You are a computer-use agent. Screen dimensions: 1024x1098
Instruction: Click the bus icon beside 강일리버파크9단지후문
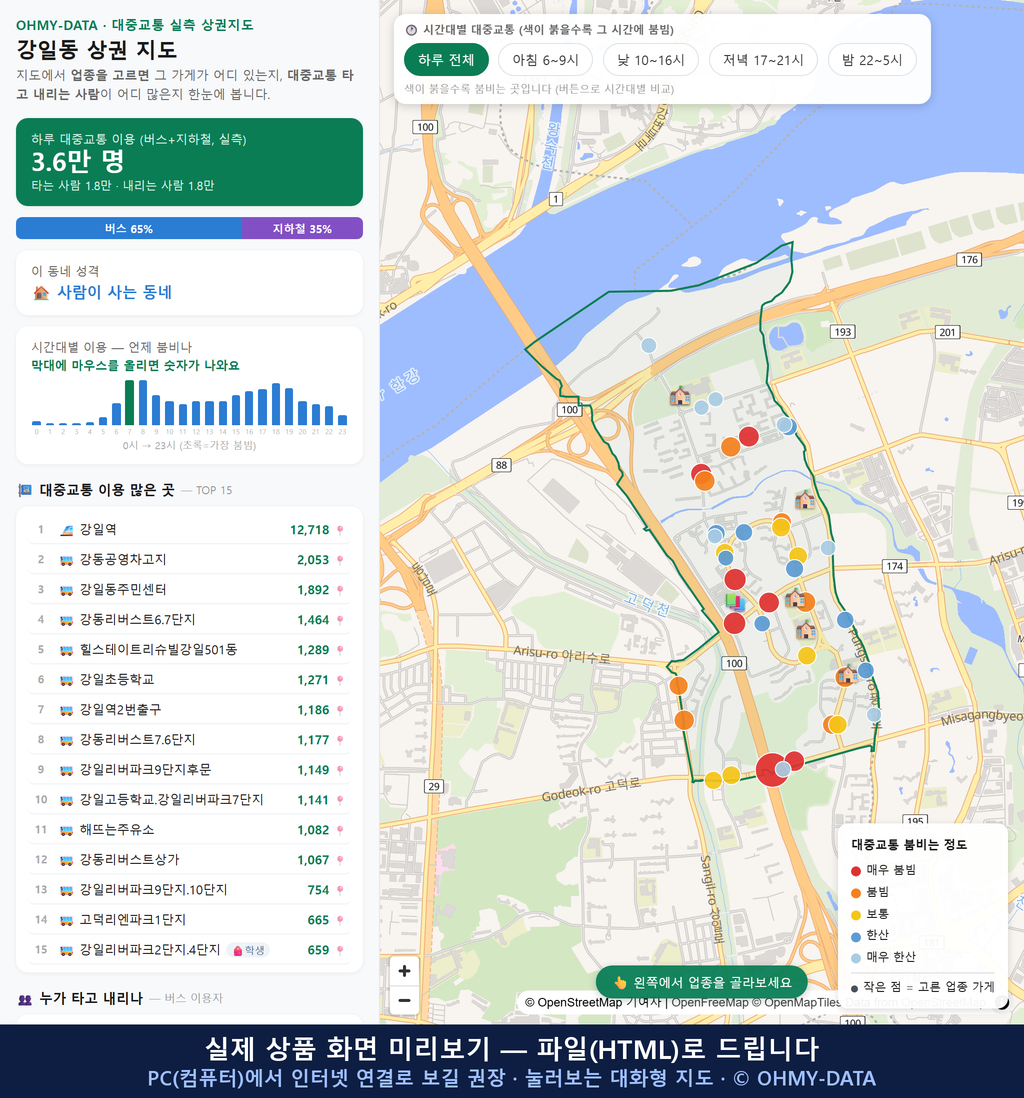pyautogui.click(x=67, y=770)
